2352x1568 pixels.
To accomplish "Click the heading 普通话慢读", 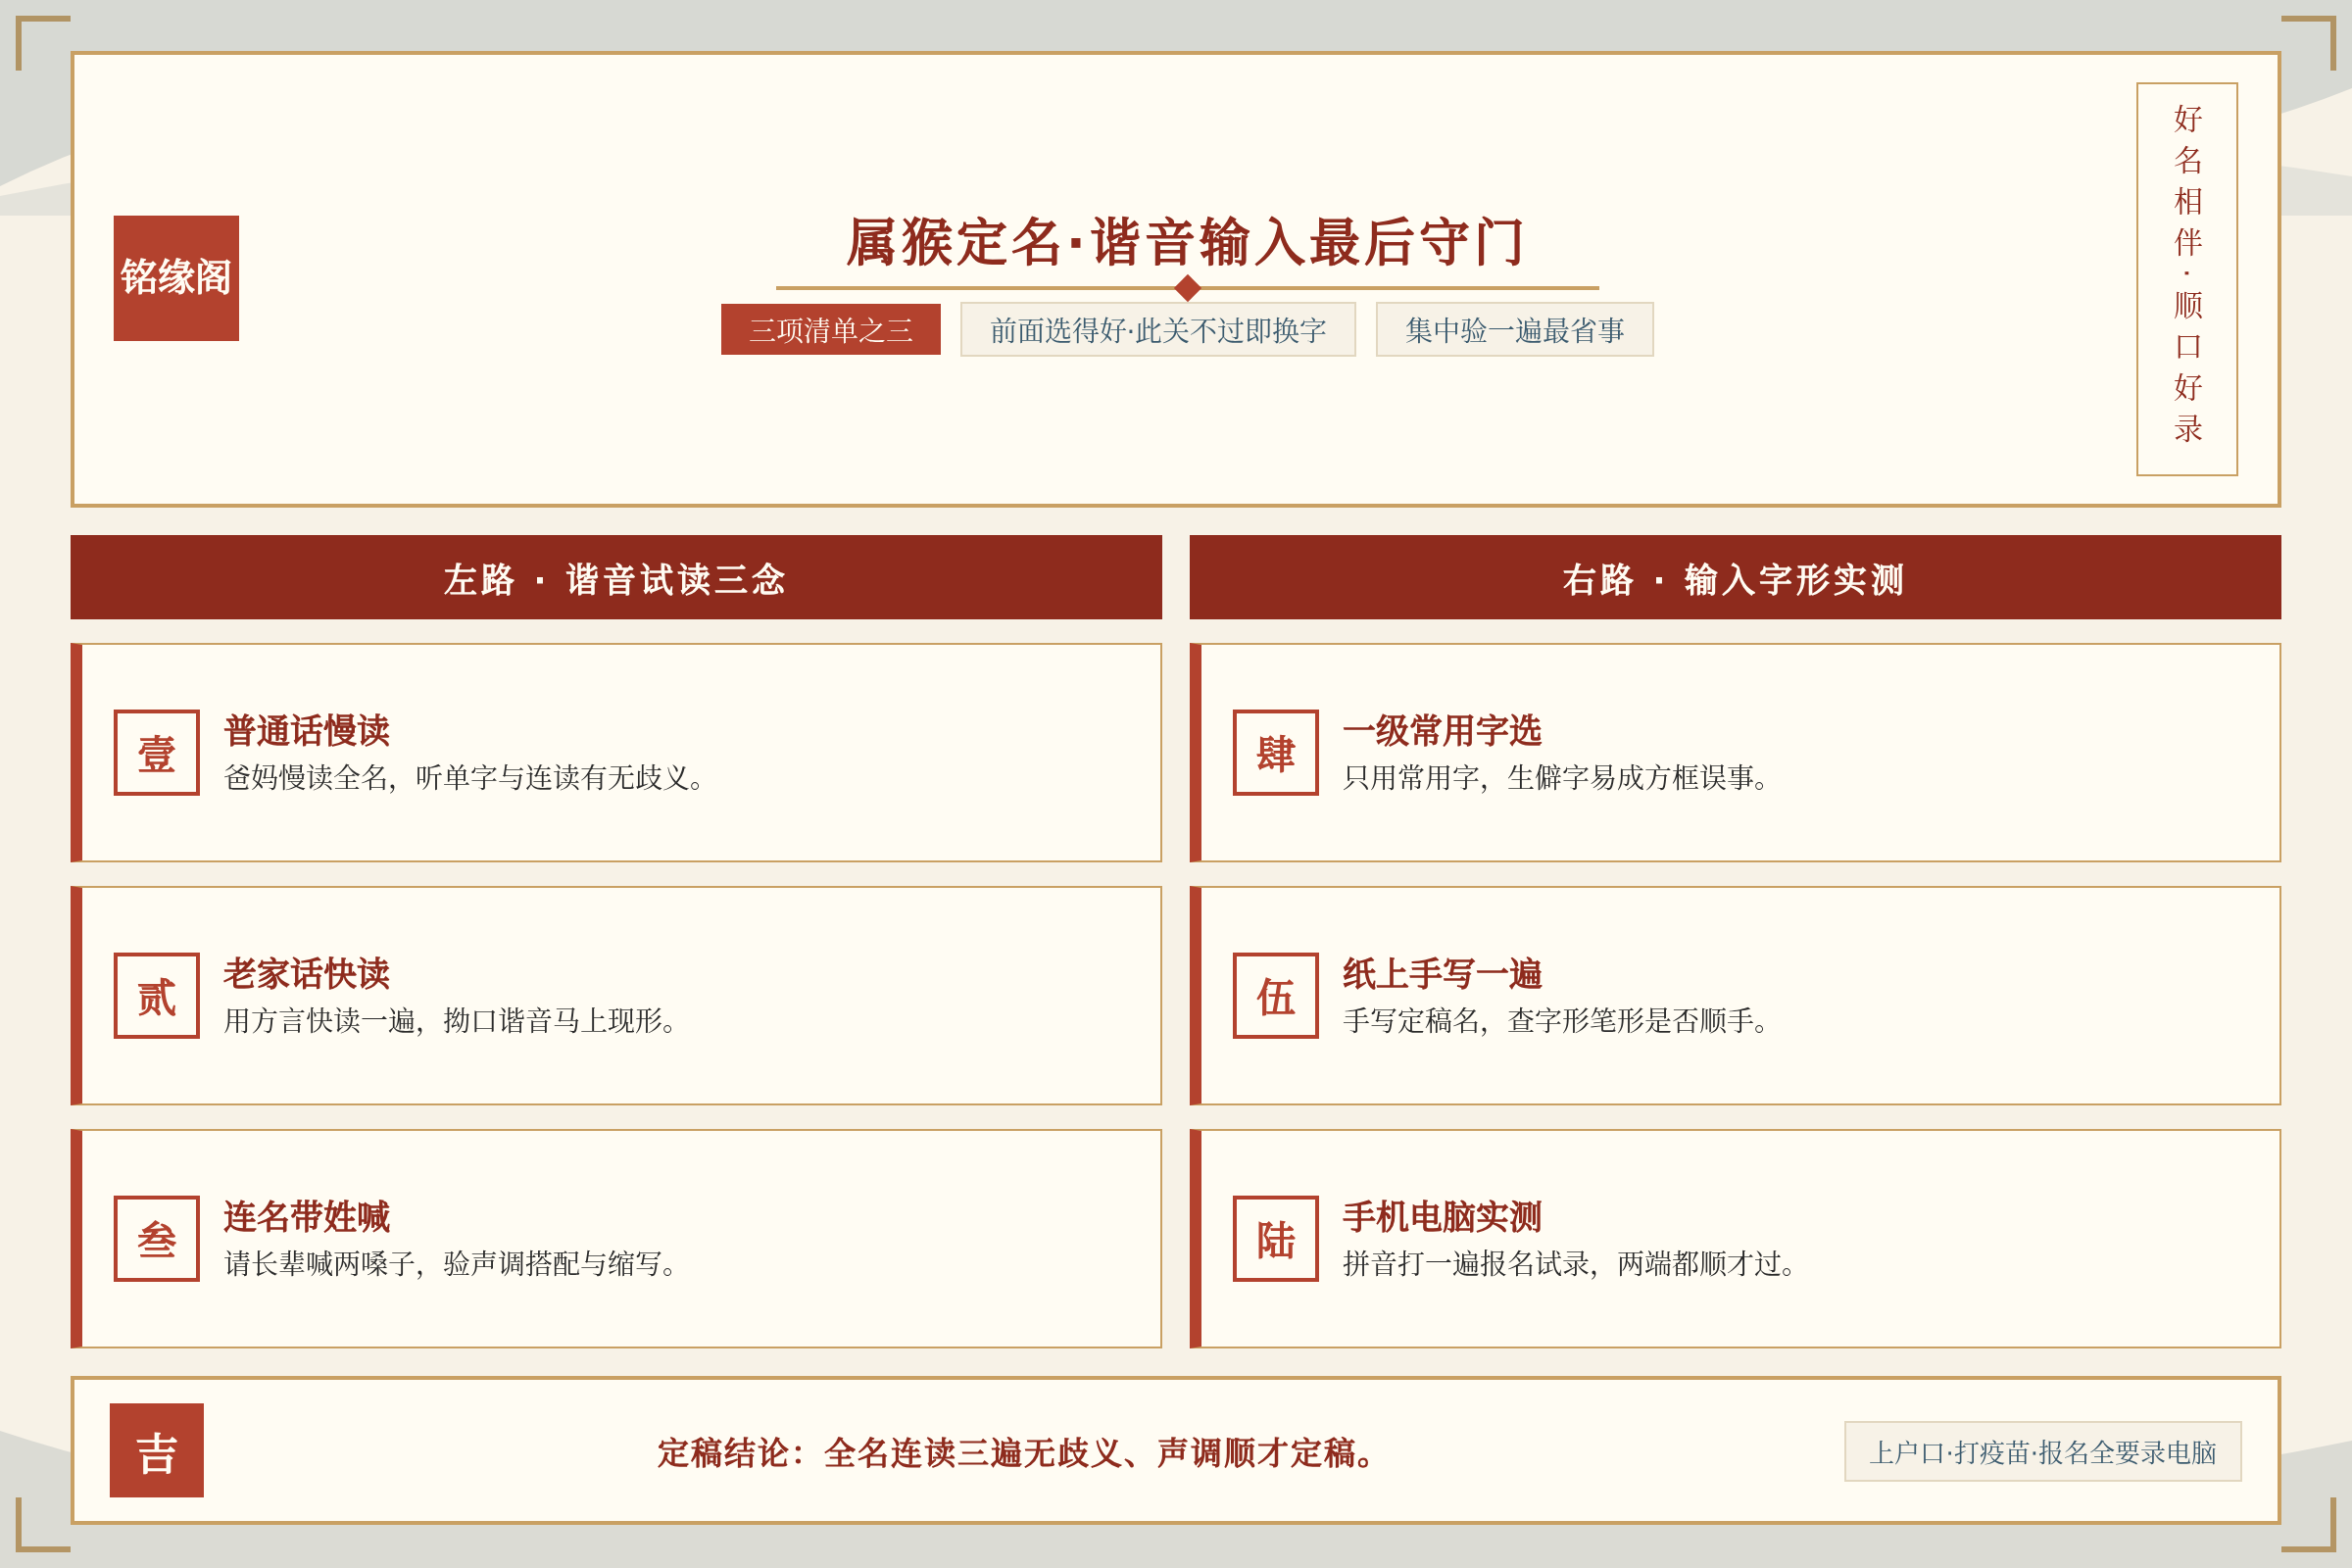I will click(x=307, y=731).
